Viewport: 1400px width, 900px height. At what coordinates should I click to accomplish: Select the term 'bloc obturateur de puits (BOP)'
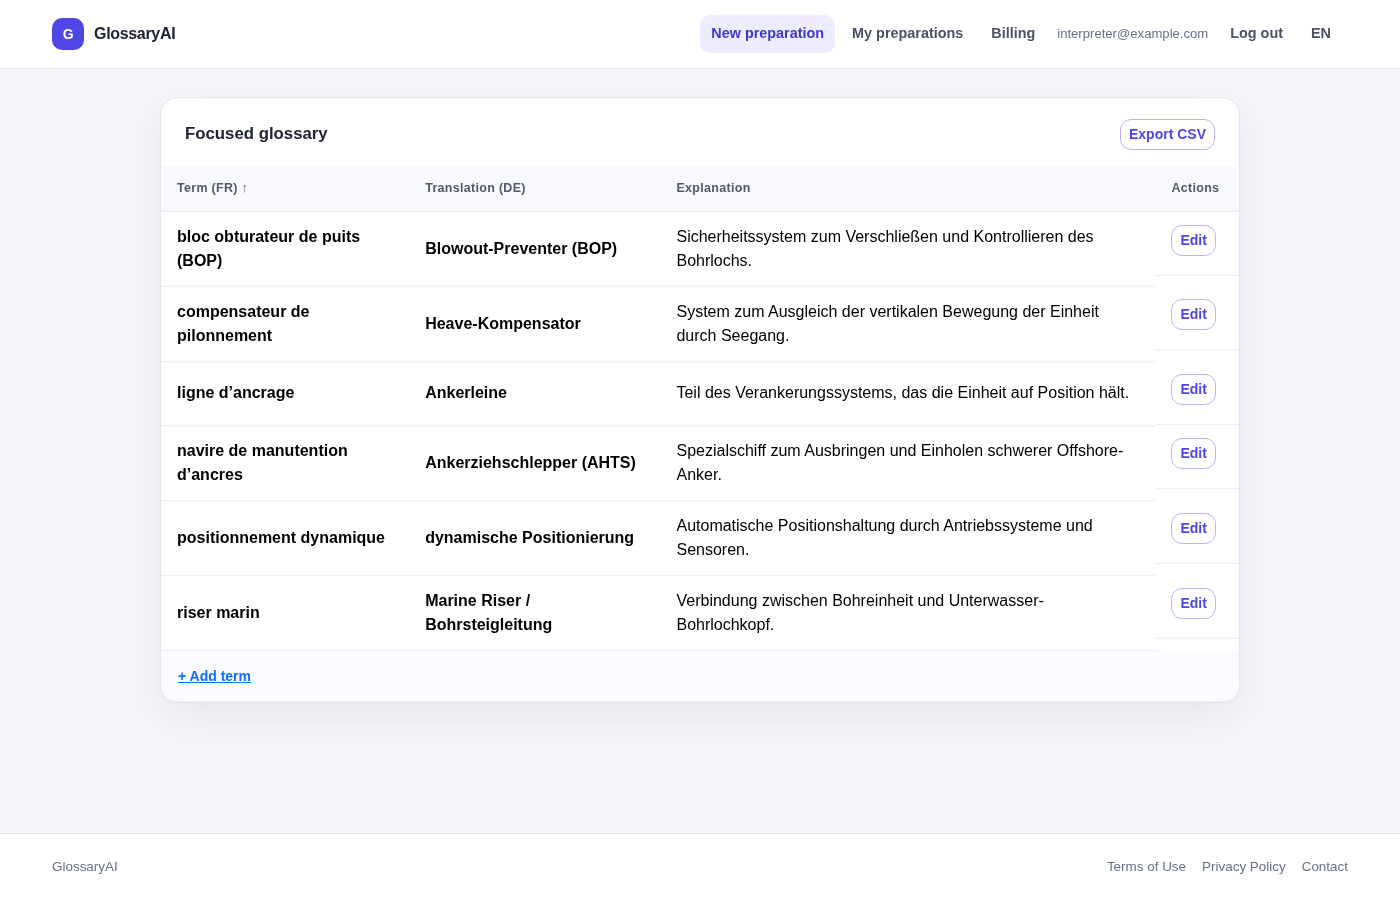[268, 249]
